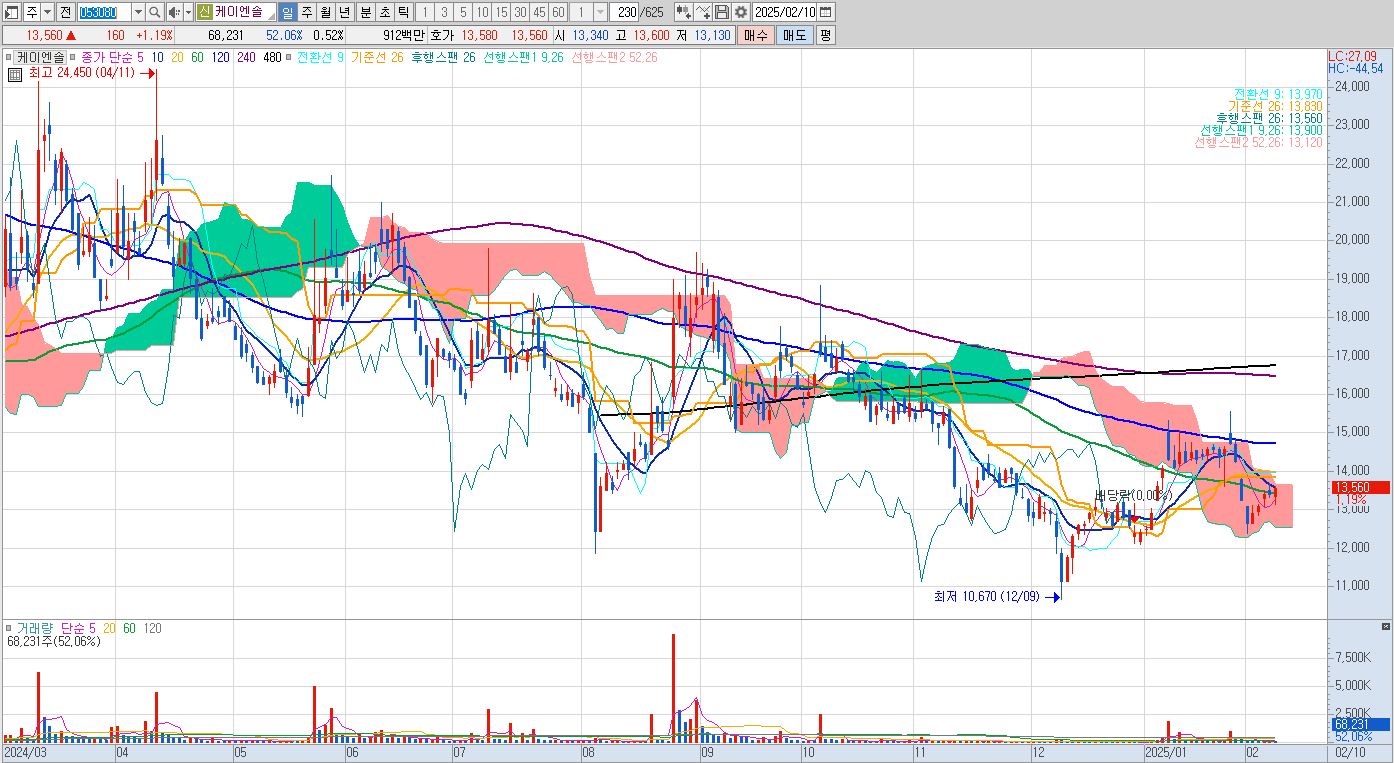Select the 주 weekly period button
Screen dimensions: 1394x763
pos(307,12)
